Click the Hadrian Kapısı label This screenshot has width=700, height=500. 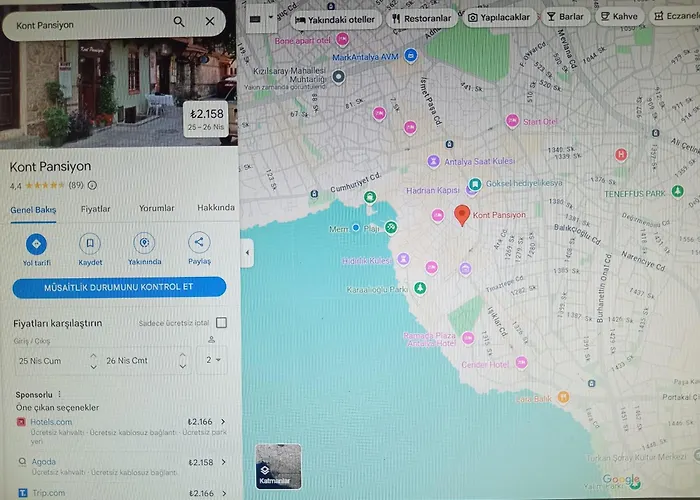432,191
